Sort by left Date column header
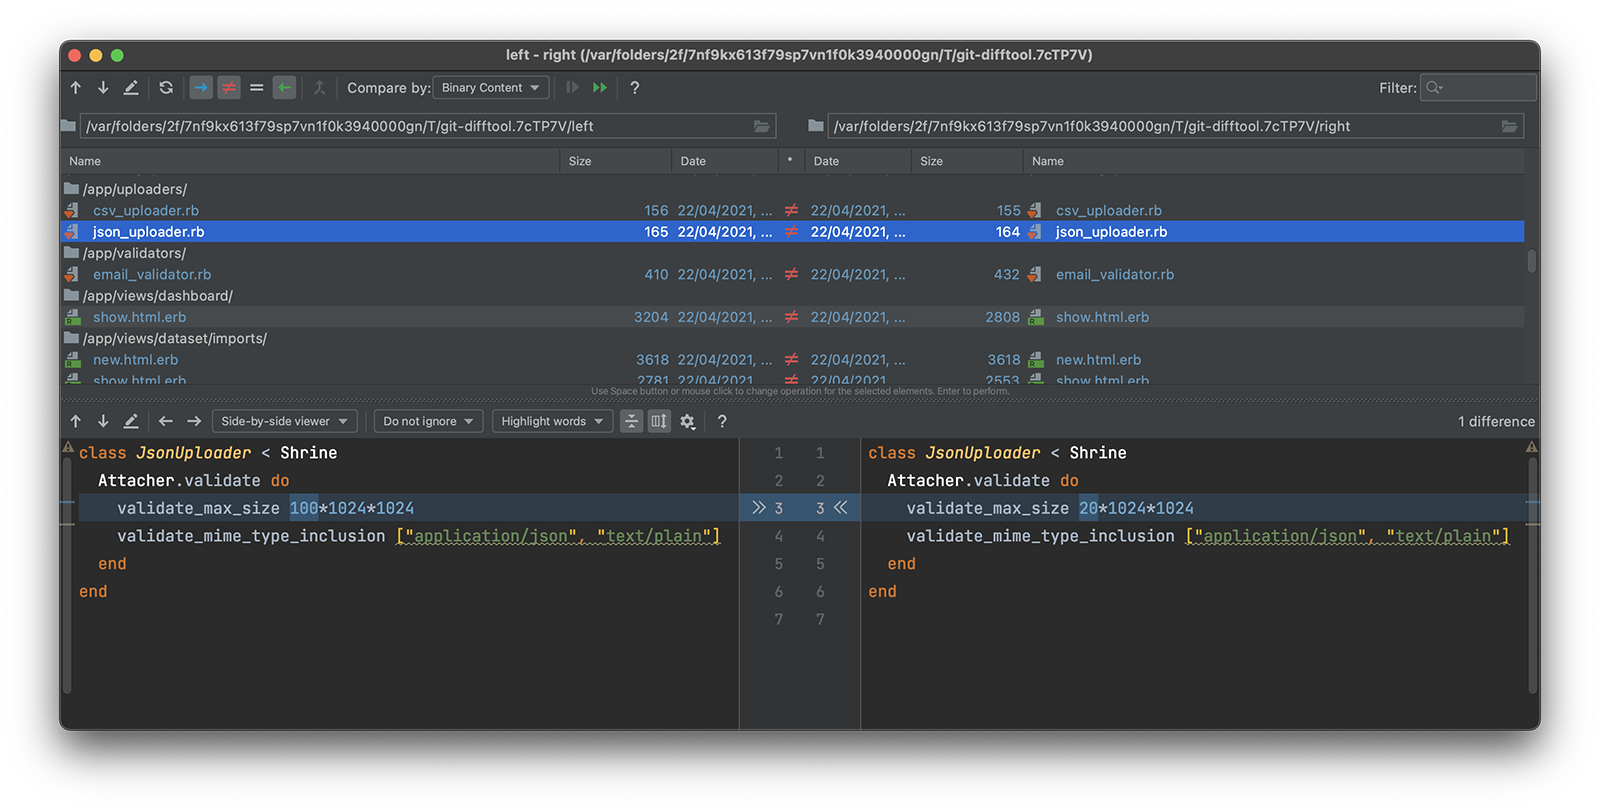 (x=724, y=161)
